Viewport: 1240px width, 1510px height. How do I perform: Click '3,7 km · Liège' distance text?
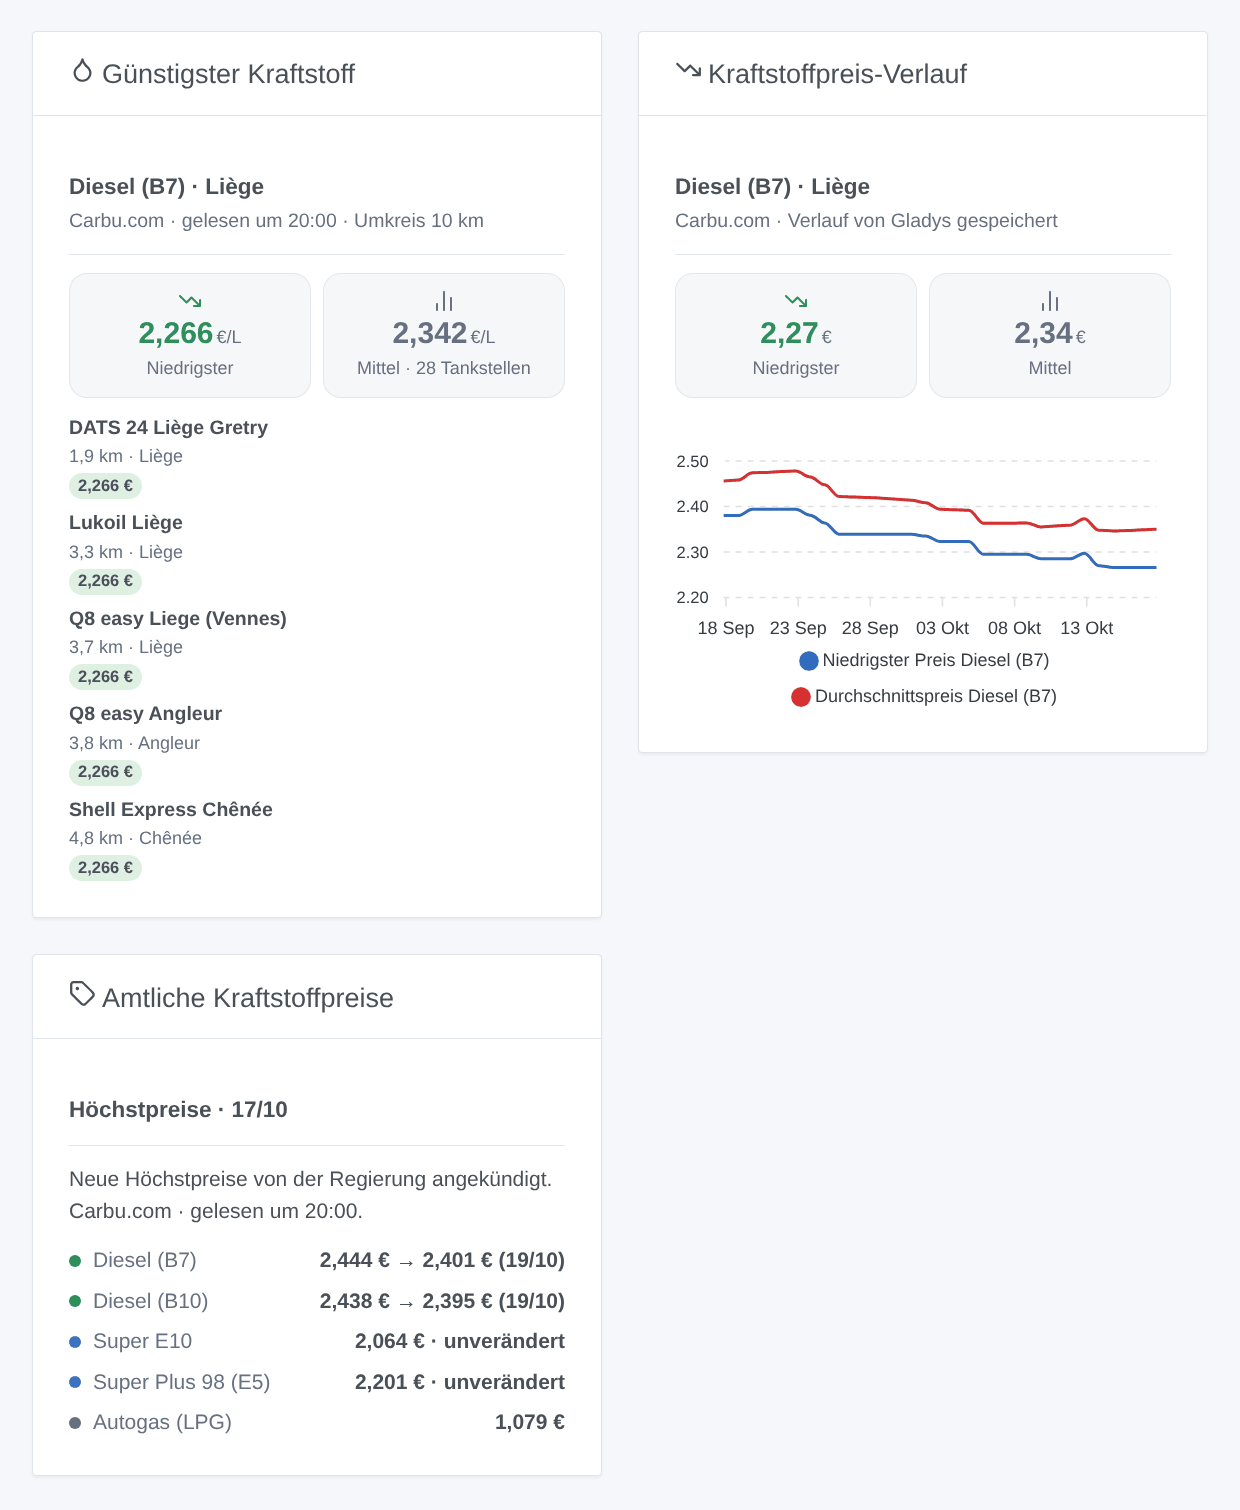coord(126,647)
